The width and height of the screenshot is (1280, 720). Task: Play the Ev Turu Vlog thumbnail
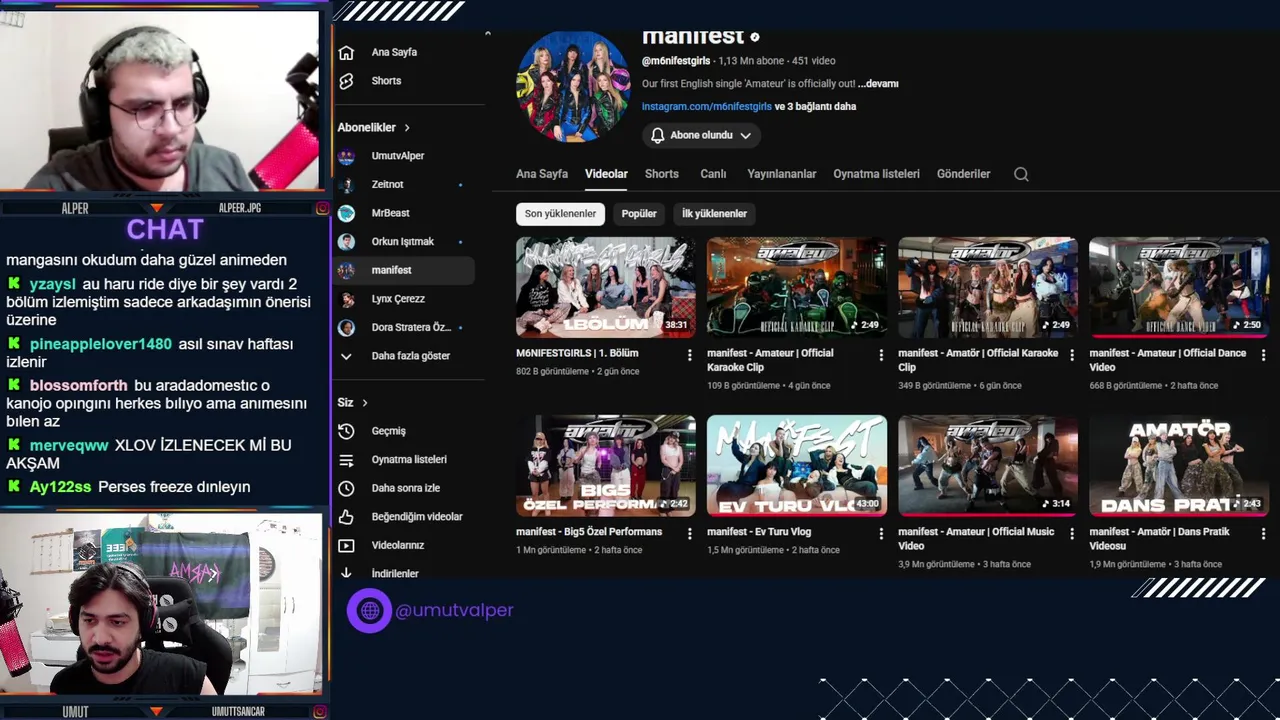click(797, 466)
